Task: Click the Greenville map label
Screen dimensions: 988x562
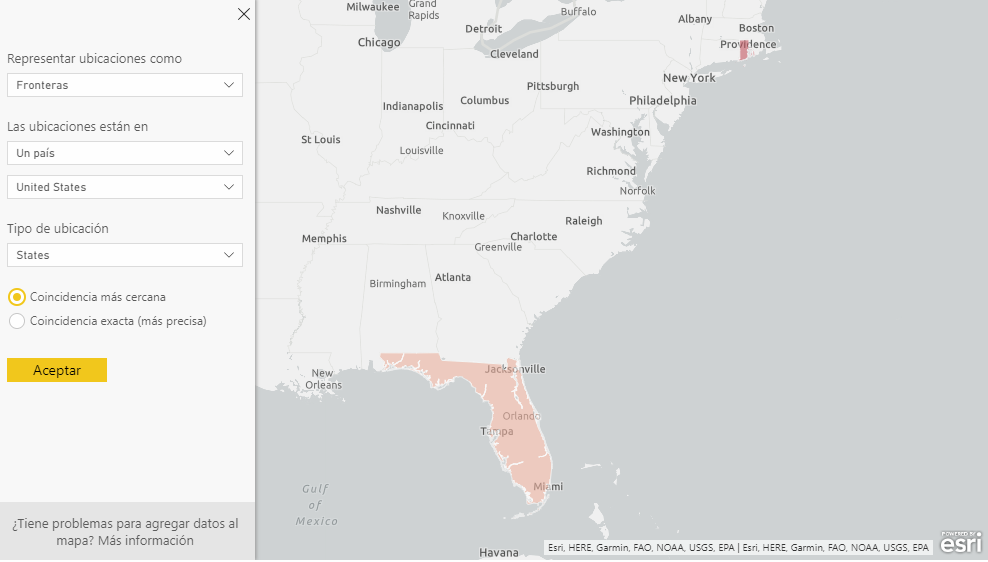Action: tap(498, 247)
